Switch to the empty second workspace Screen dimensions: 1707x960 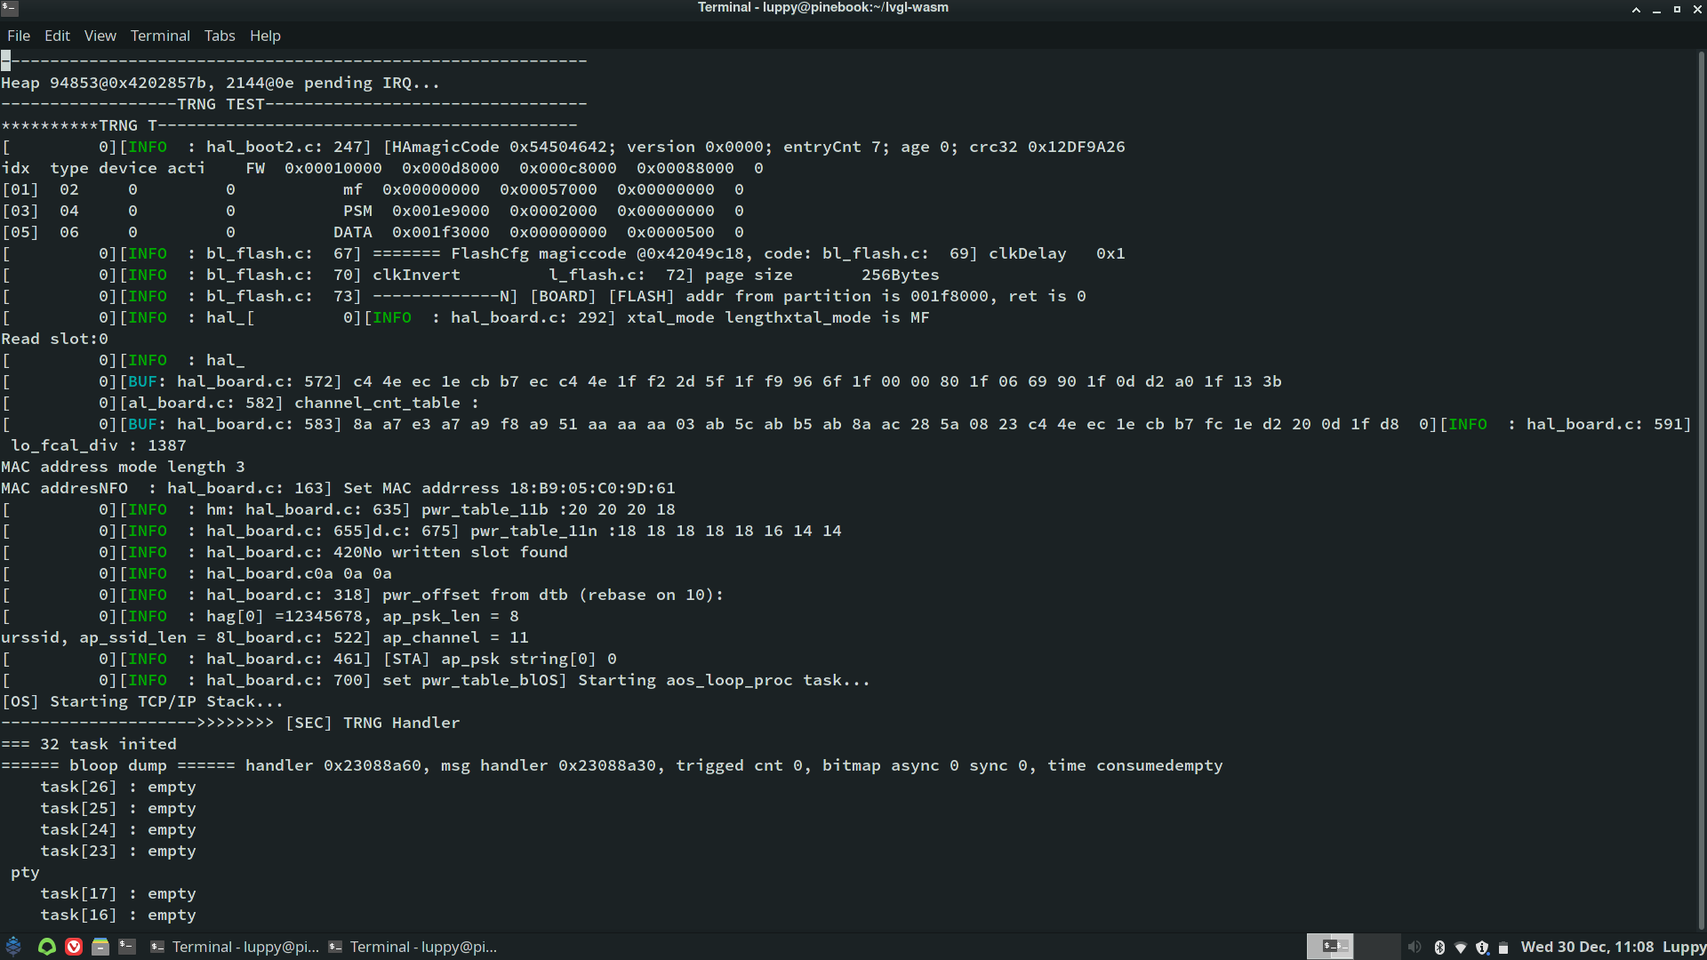click(x=1377, y=946)
